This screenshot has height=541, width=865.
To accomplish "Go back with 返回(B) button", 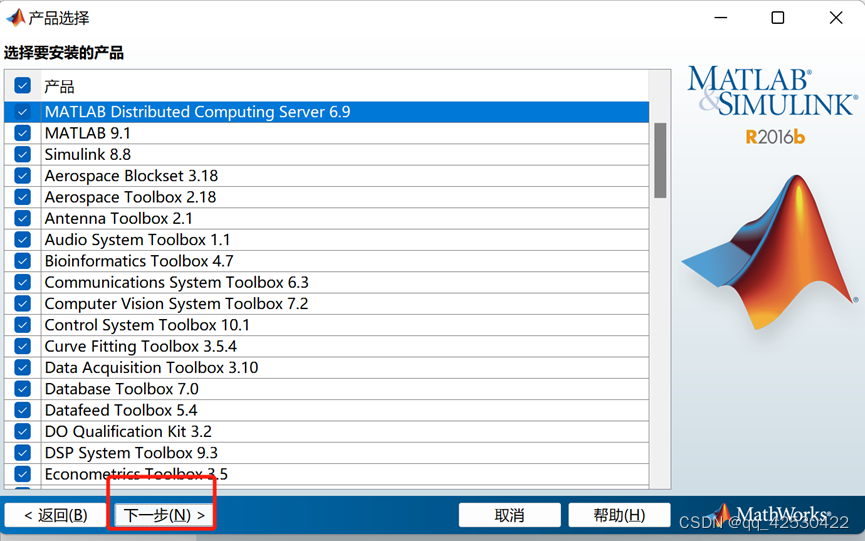I will pyautogui.click(x=55, y=515).
